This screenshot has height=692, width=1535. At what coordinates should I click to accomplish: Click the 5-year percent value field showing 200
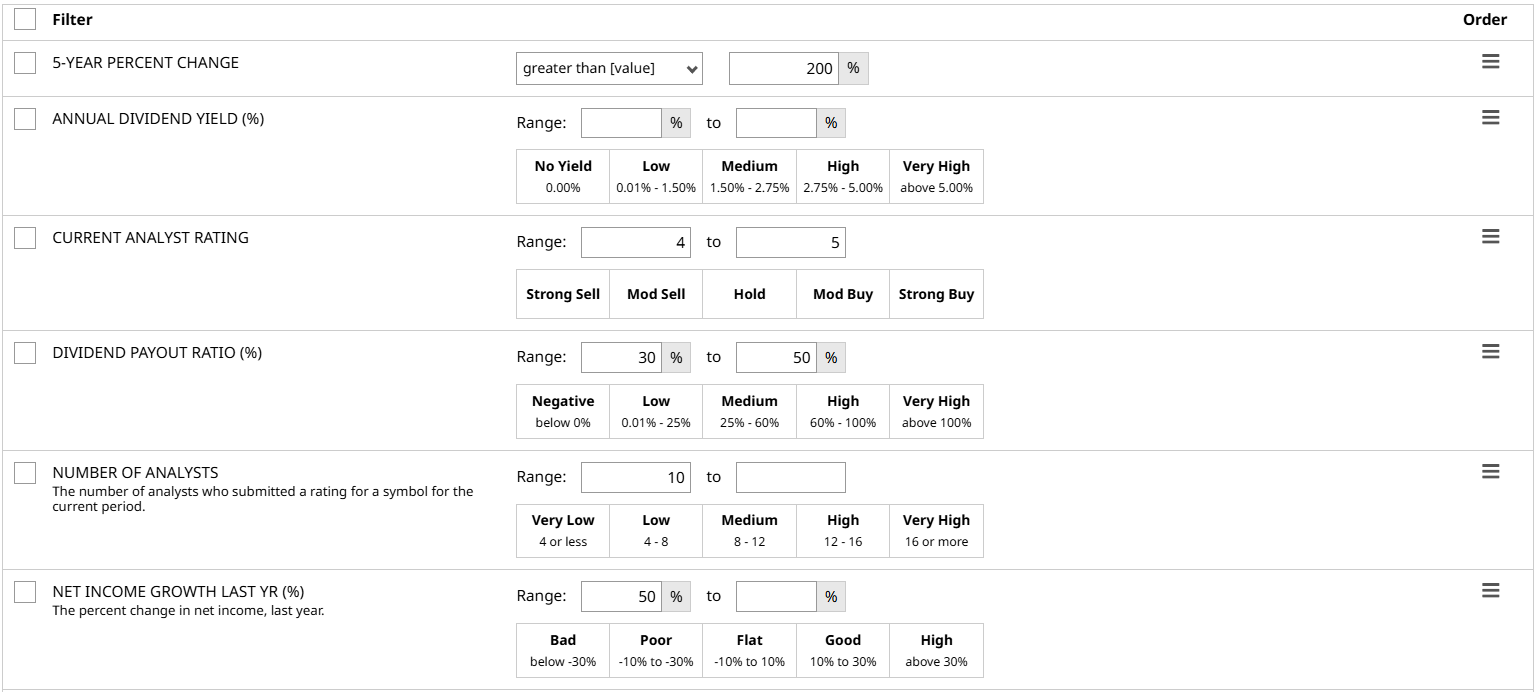(x=783, y=68)
